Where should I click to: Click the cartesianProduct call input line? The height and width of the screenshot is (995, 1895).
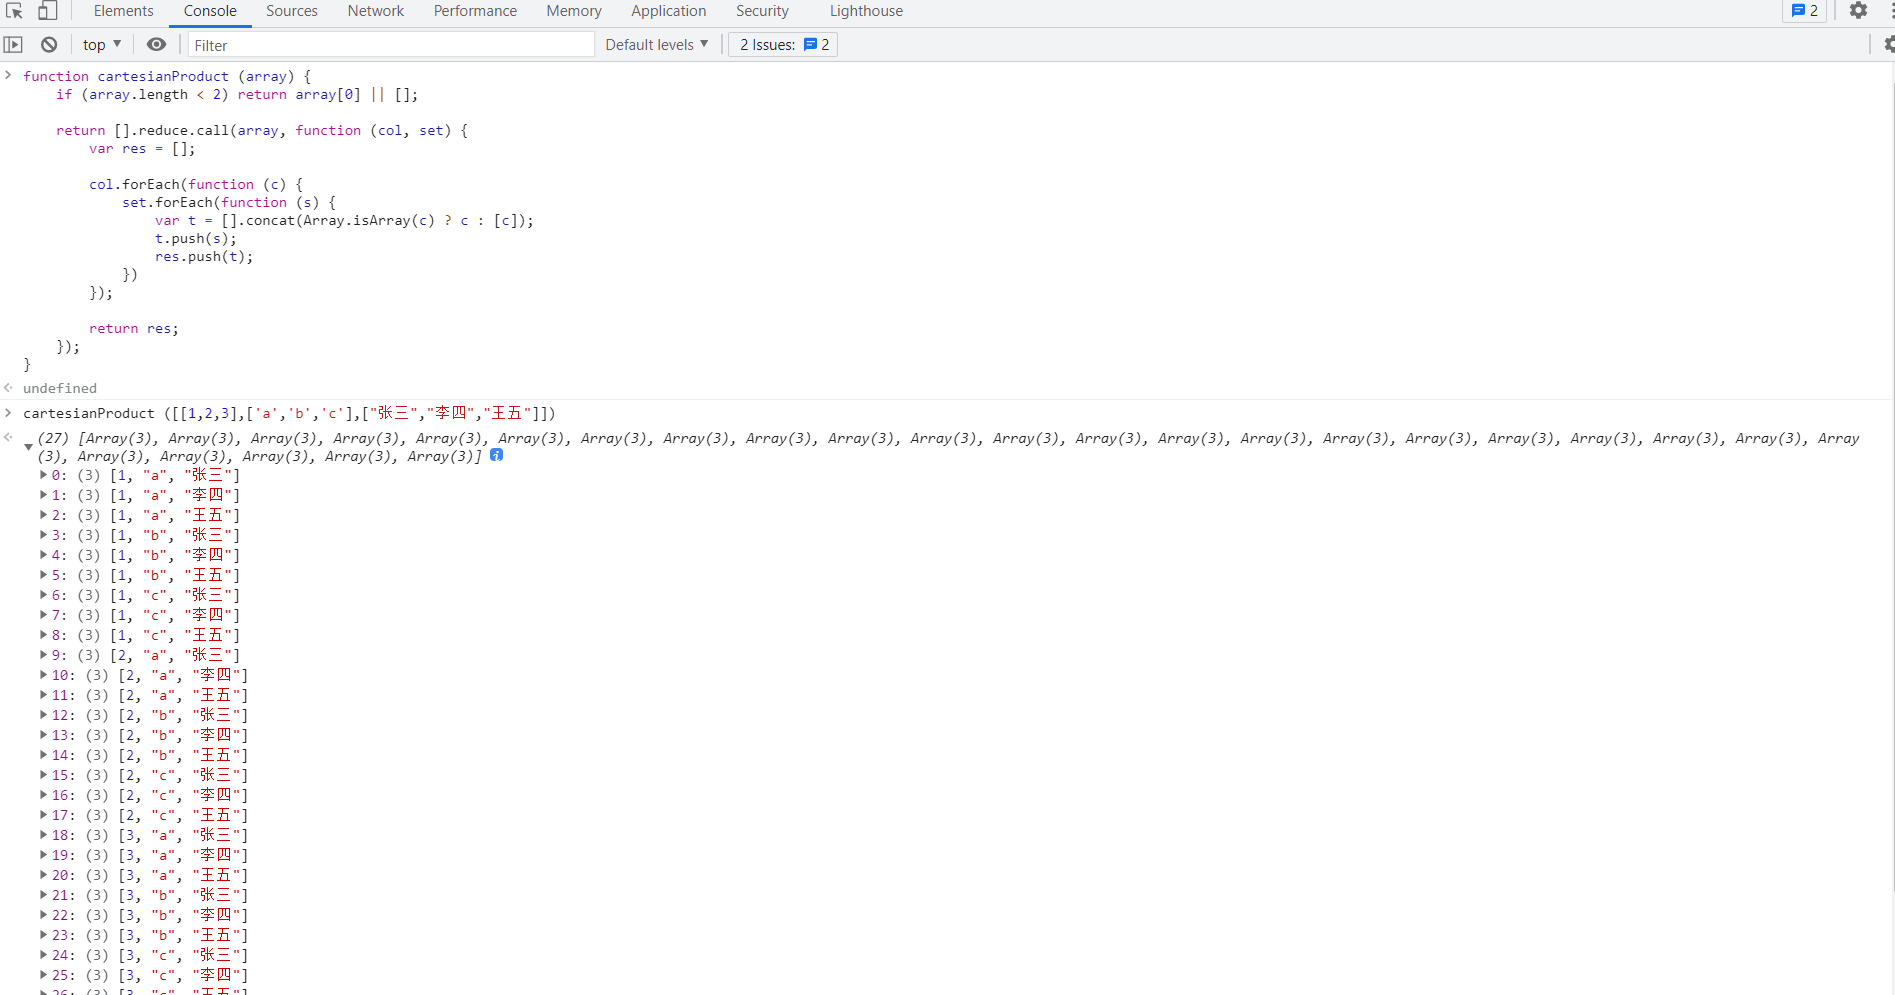[x=289, y=413]
